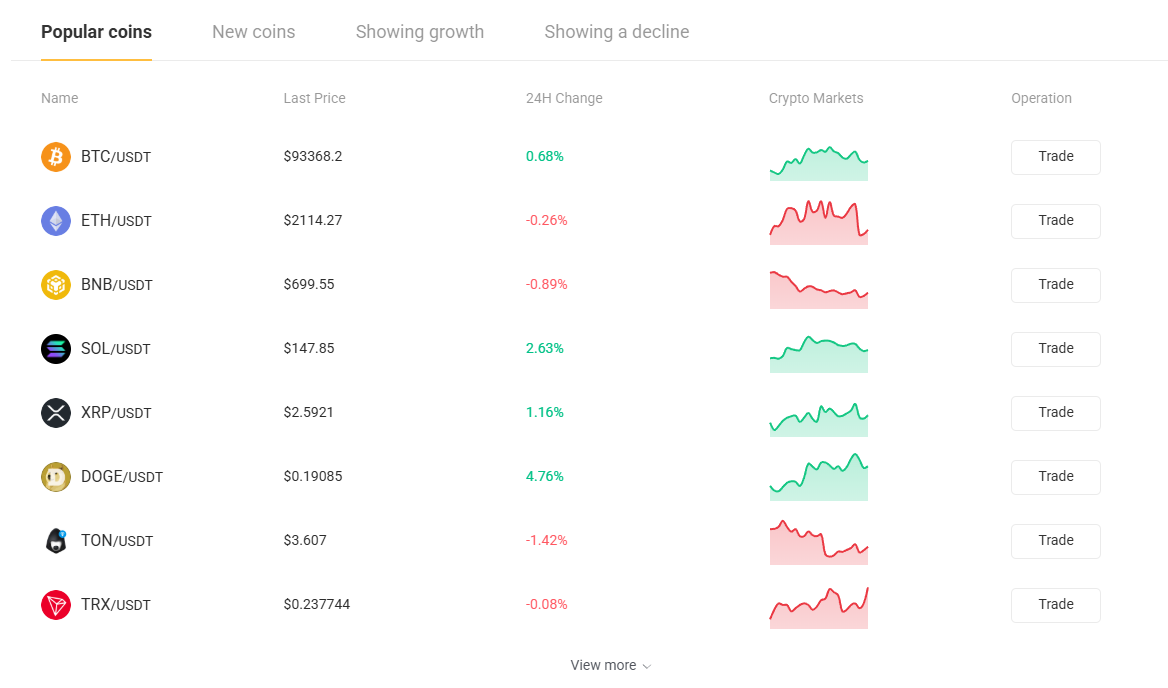
Task: Select the Showing a decline tab
Action: [616, 32]
